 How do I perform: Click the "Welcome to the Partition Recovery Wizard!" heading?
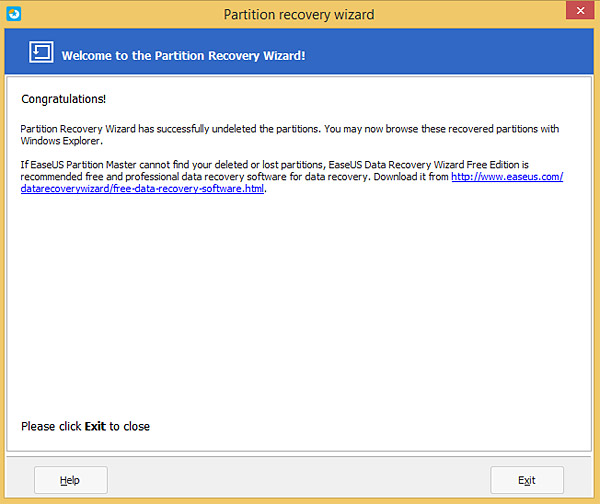pos(183,55)
